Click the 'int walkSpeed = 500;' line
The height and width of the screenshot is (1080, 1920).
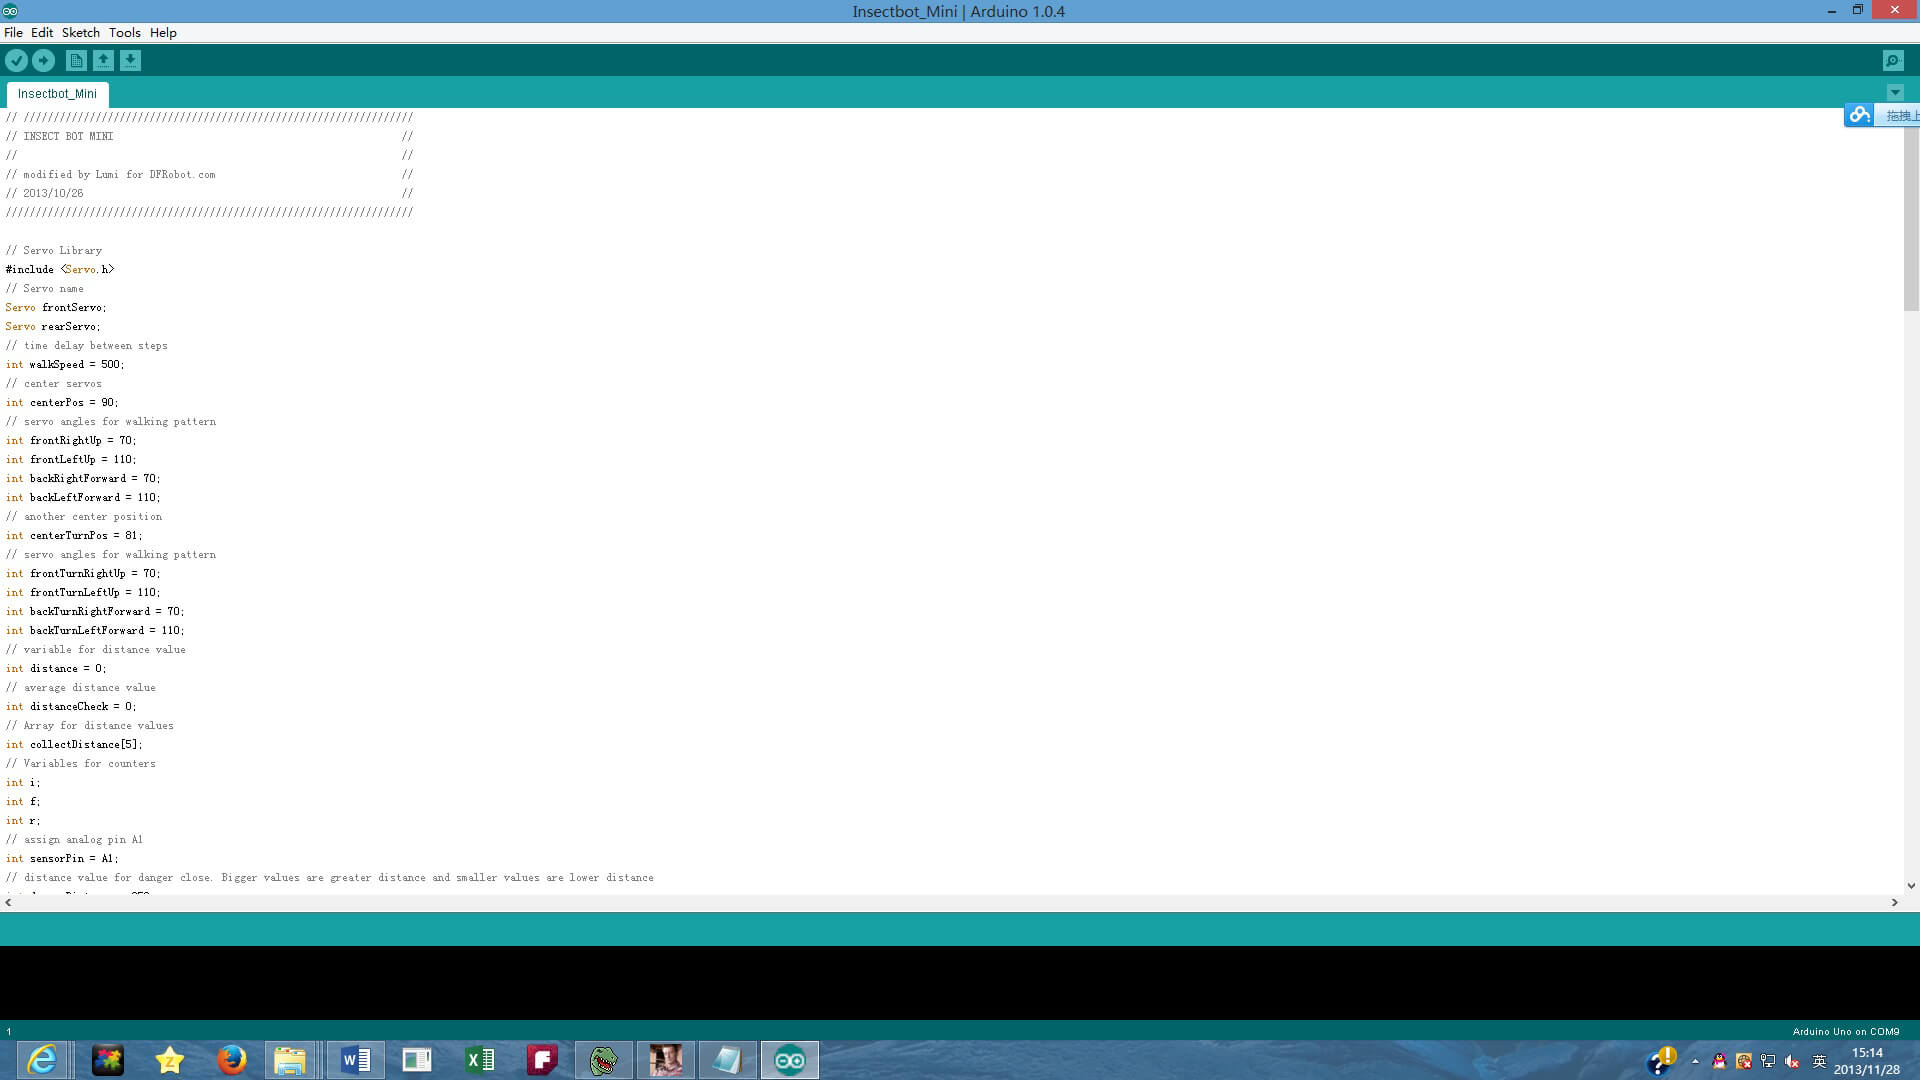(x=65, y=365)
